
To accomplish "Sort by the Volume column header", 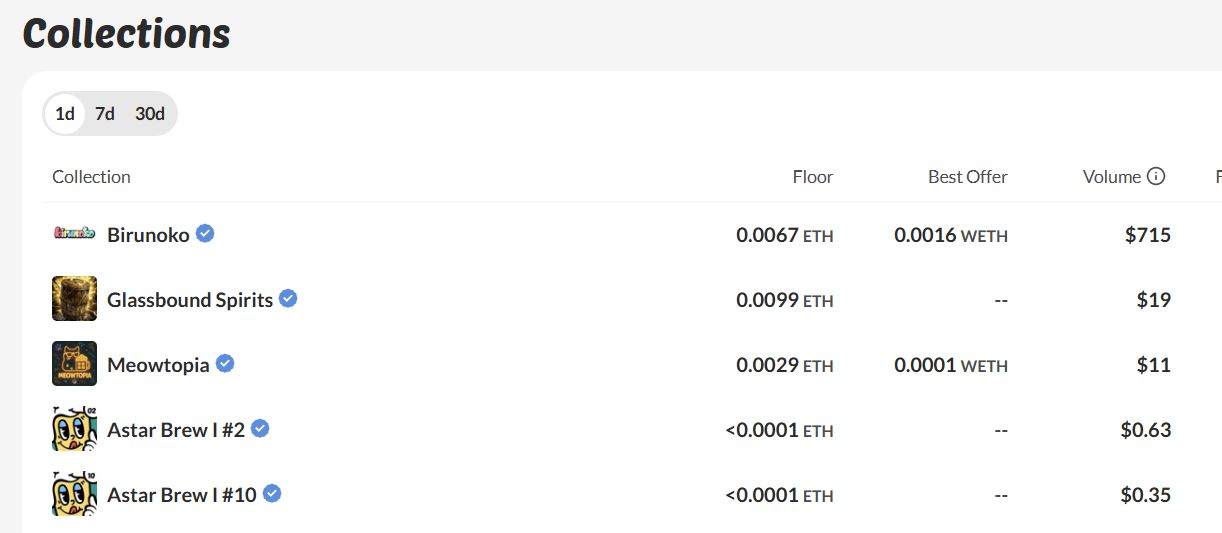I will (1111, 177).
